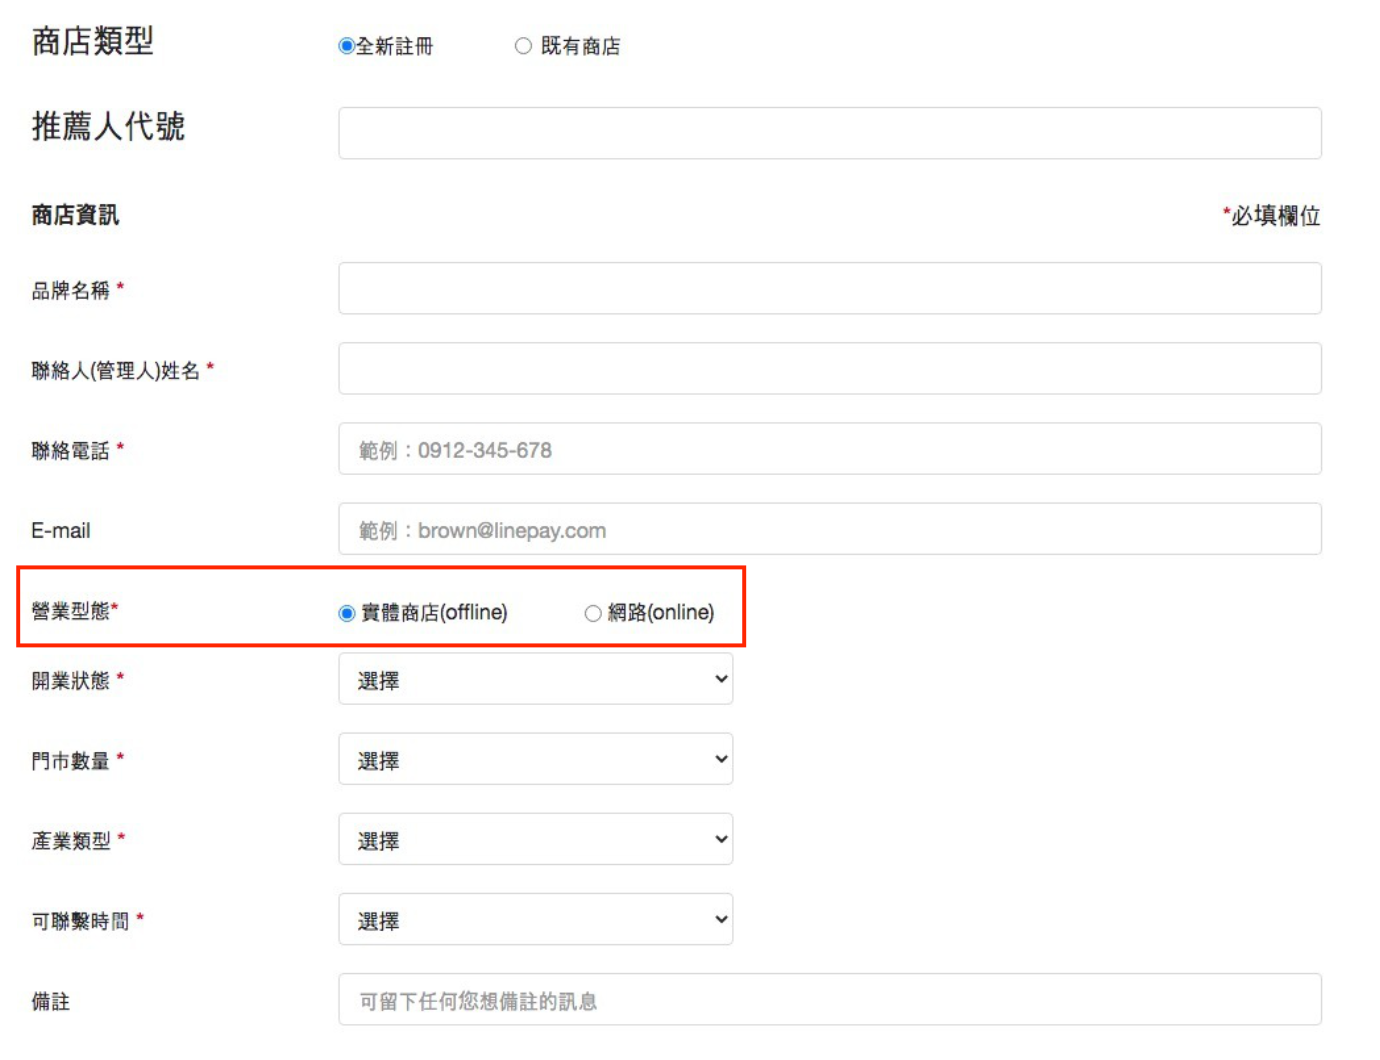Choose 實體商店(offline) business type
Screen dimensions: 1380x1060
[347, 613]
